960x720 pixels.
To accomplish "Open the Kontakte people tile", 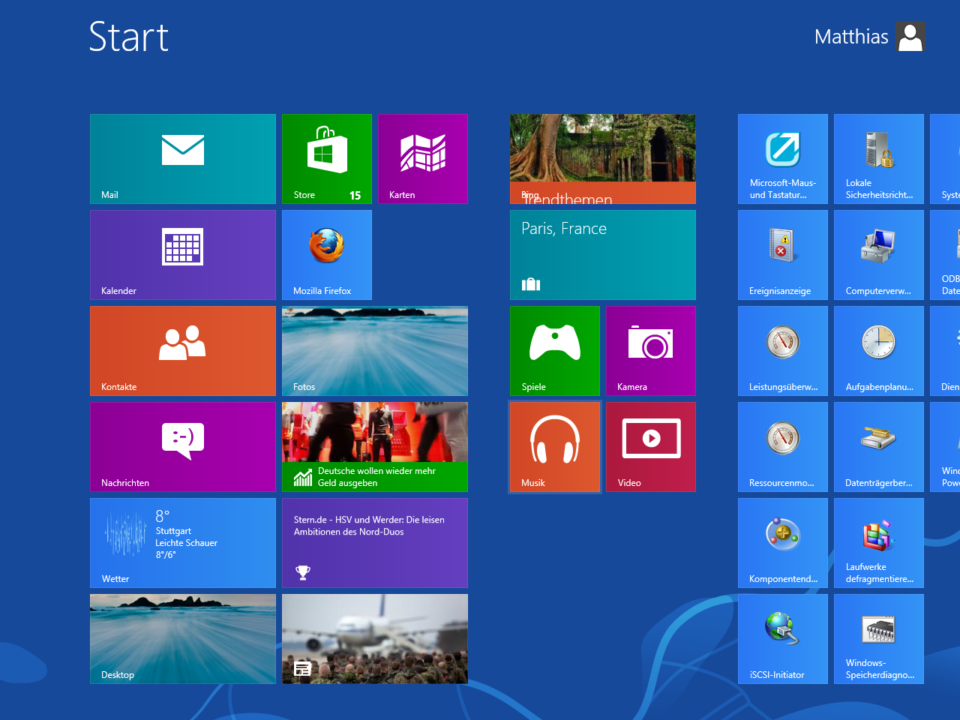I will (x=182, y=350).
